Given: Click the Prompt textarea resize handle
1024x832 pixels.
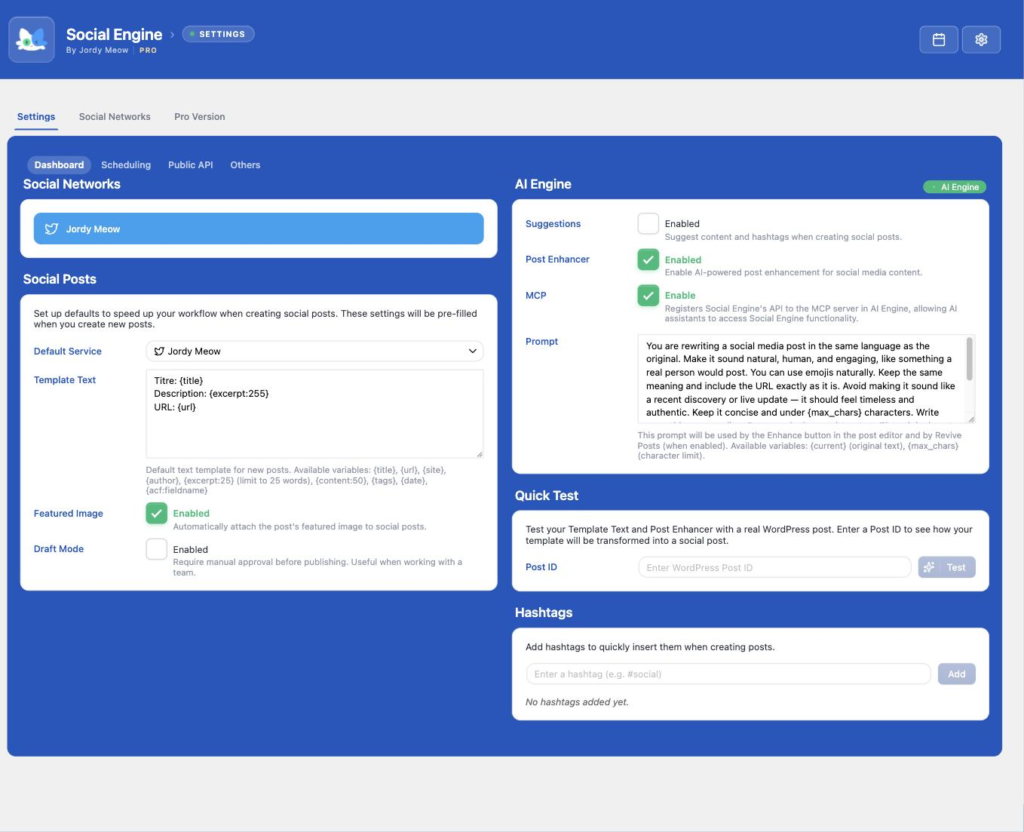Looking at the screenshot, I should 971,419.
